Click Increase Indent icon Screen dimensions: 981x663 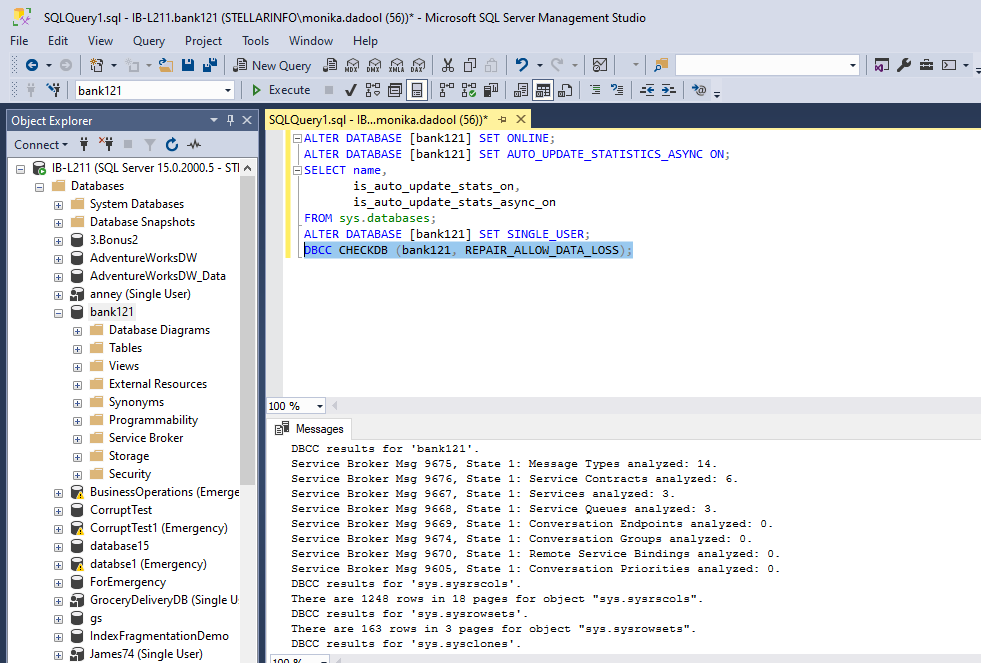[669, 90]
